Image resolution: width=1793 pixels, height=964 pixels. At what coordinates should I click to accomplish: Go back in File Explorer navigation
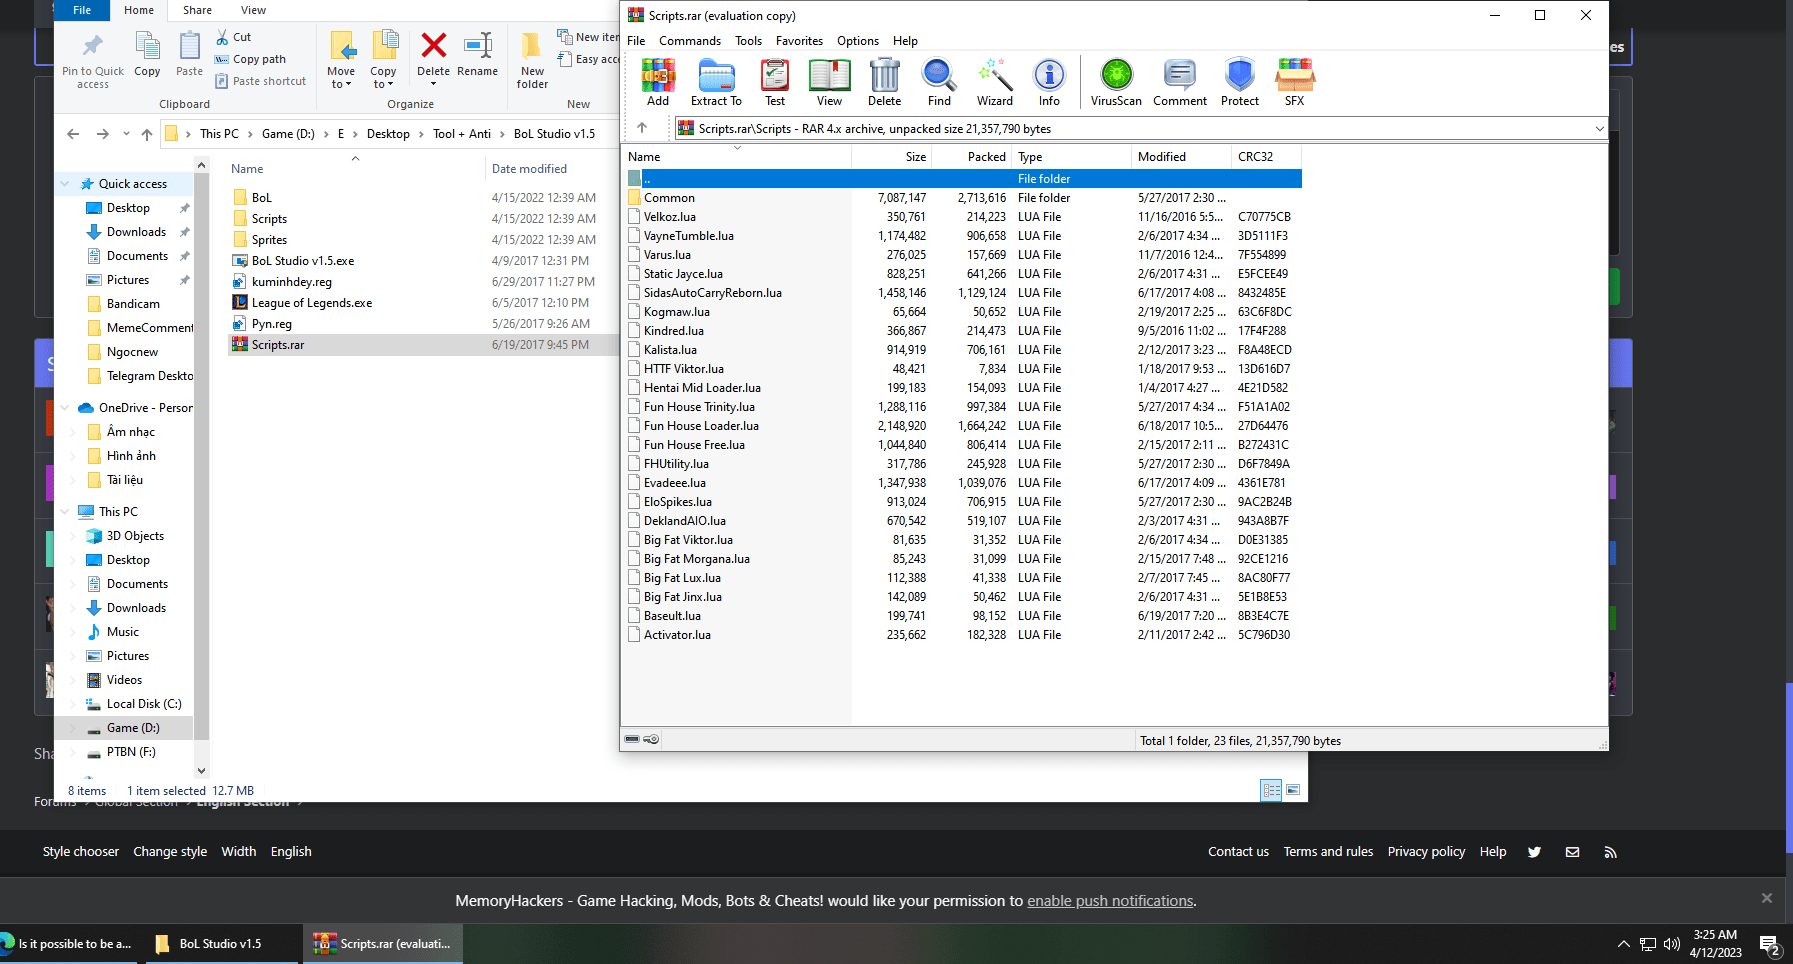click(73, 134)
